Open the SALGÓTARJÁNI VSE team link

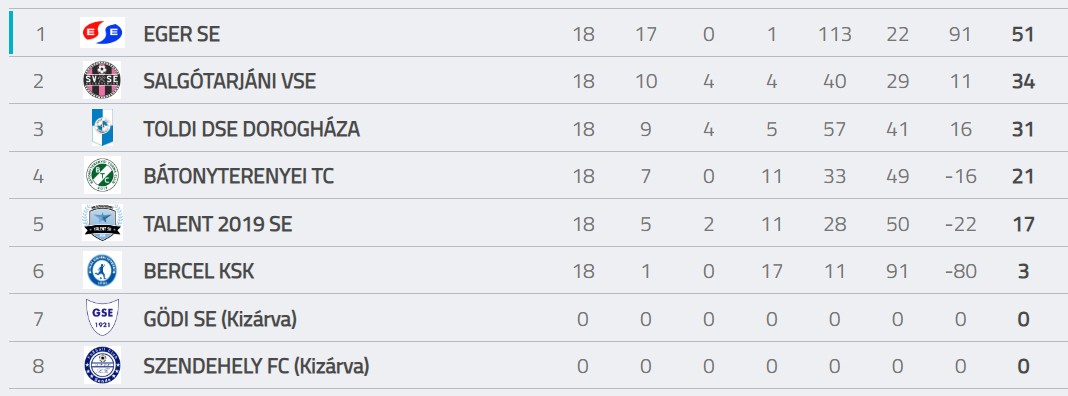tap(230, 82)
